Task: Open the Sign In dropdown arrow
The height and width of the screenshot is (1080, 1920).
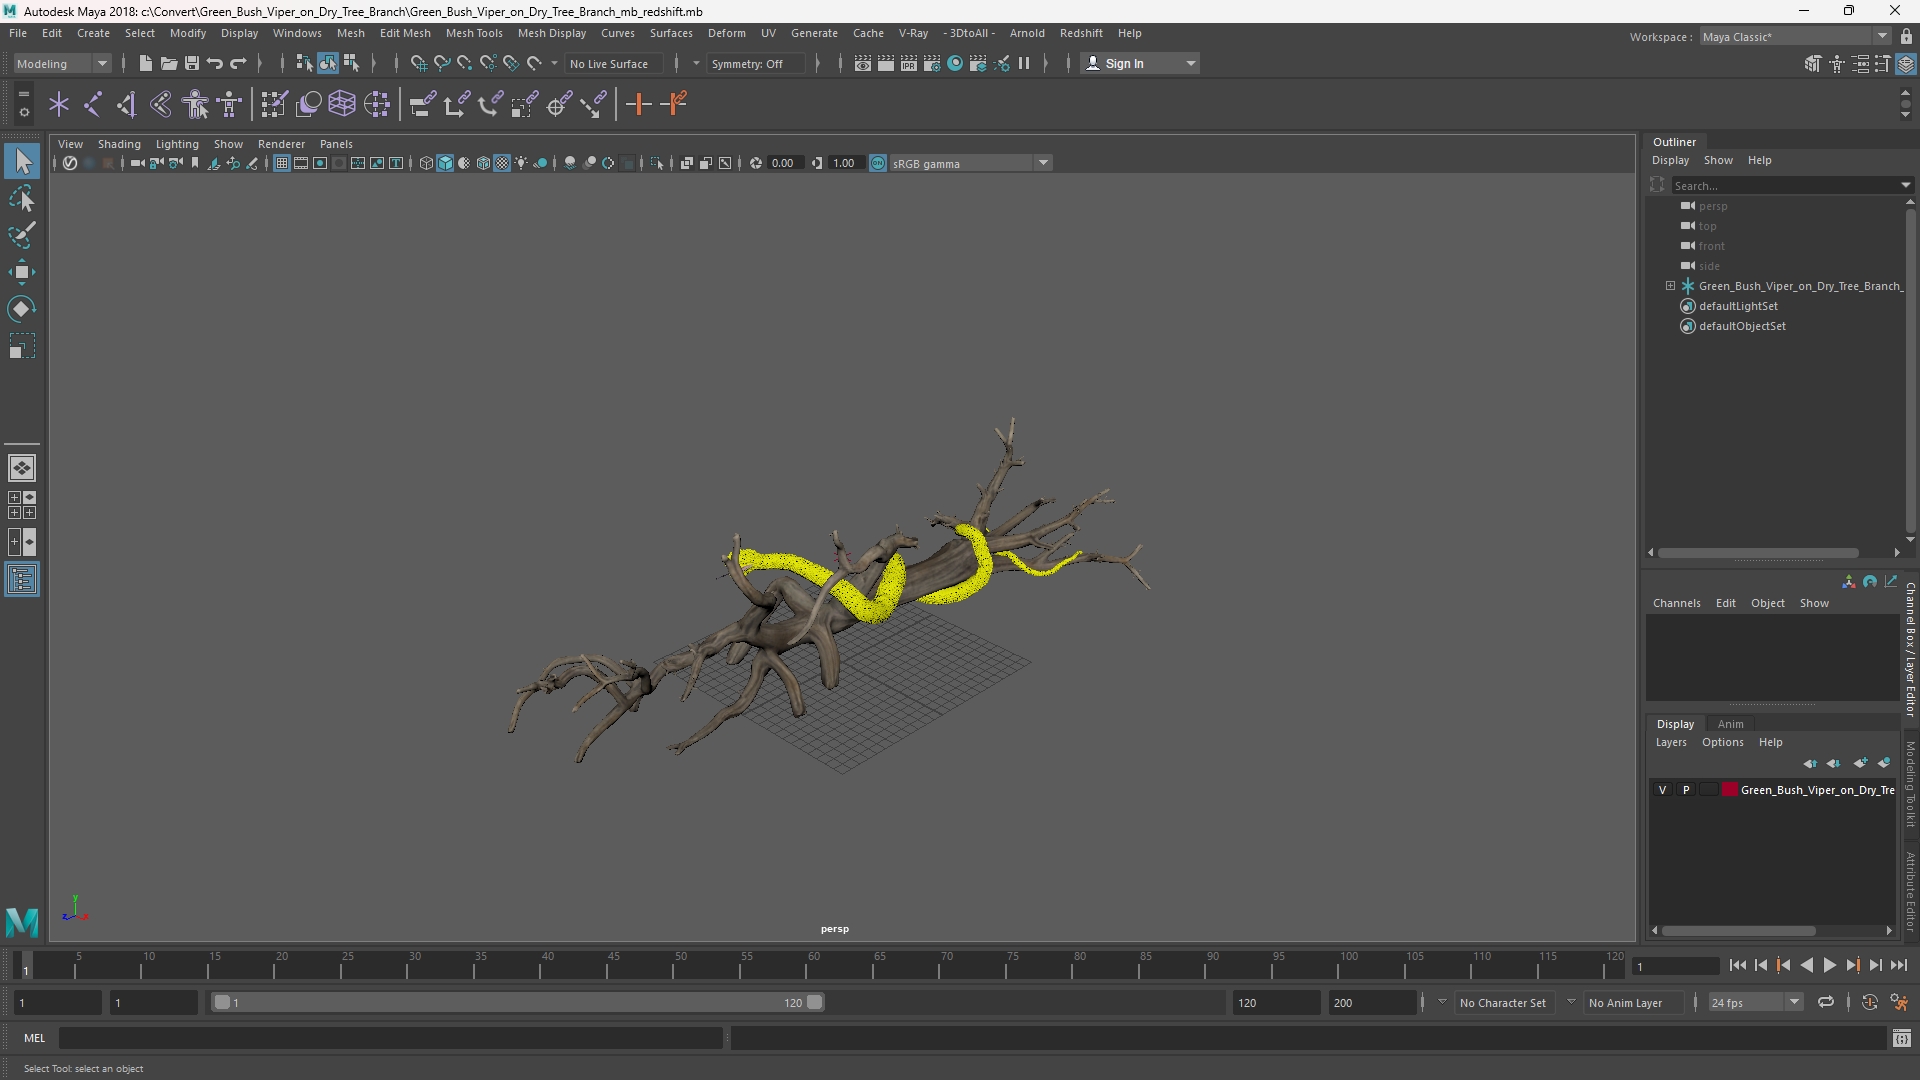Action: [1190, 63]
